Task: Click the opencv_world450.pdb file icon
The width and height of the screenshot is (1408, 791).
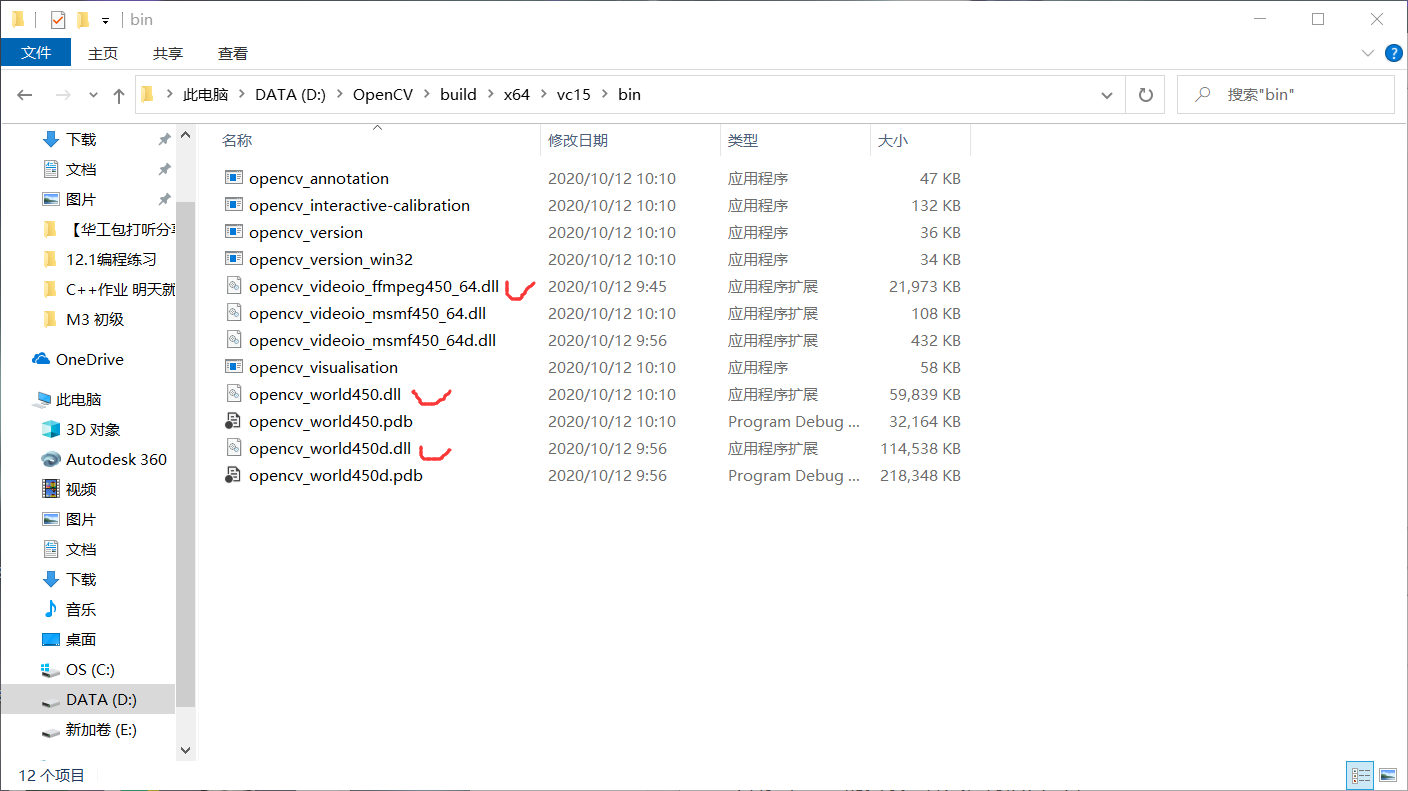Action: coord(234,421)
